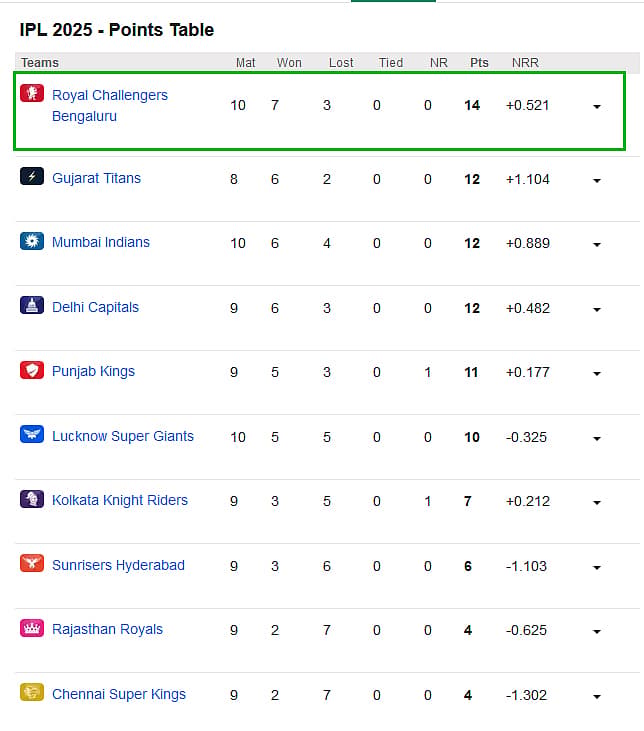The height and width of the screenshot is (731, 644).
Task: Expand the Punjab Kings row arrow
Action: (596, 373)
